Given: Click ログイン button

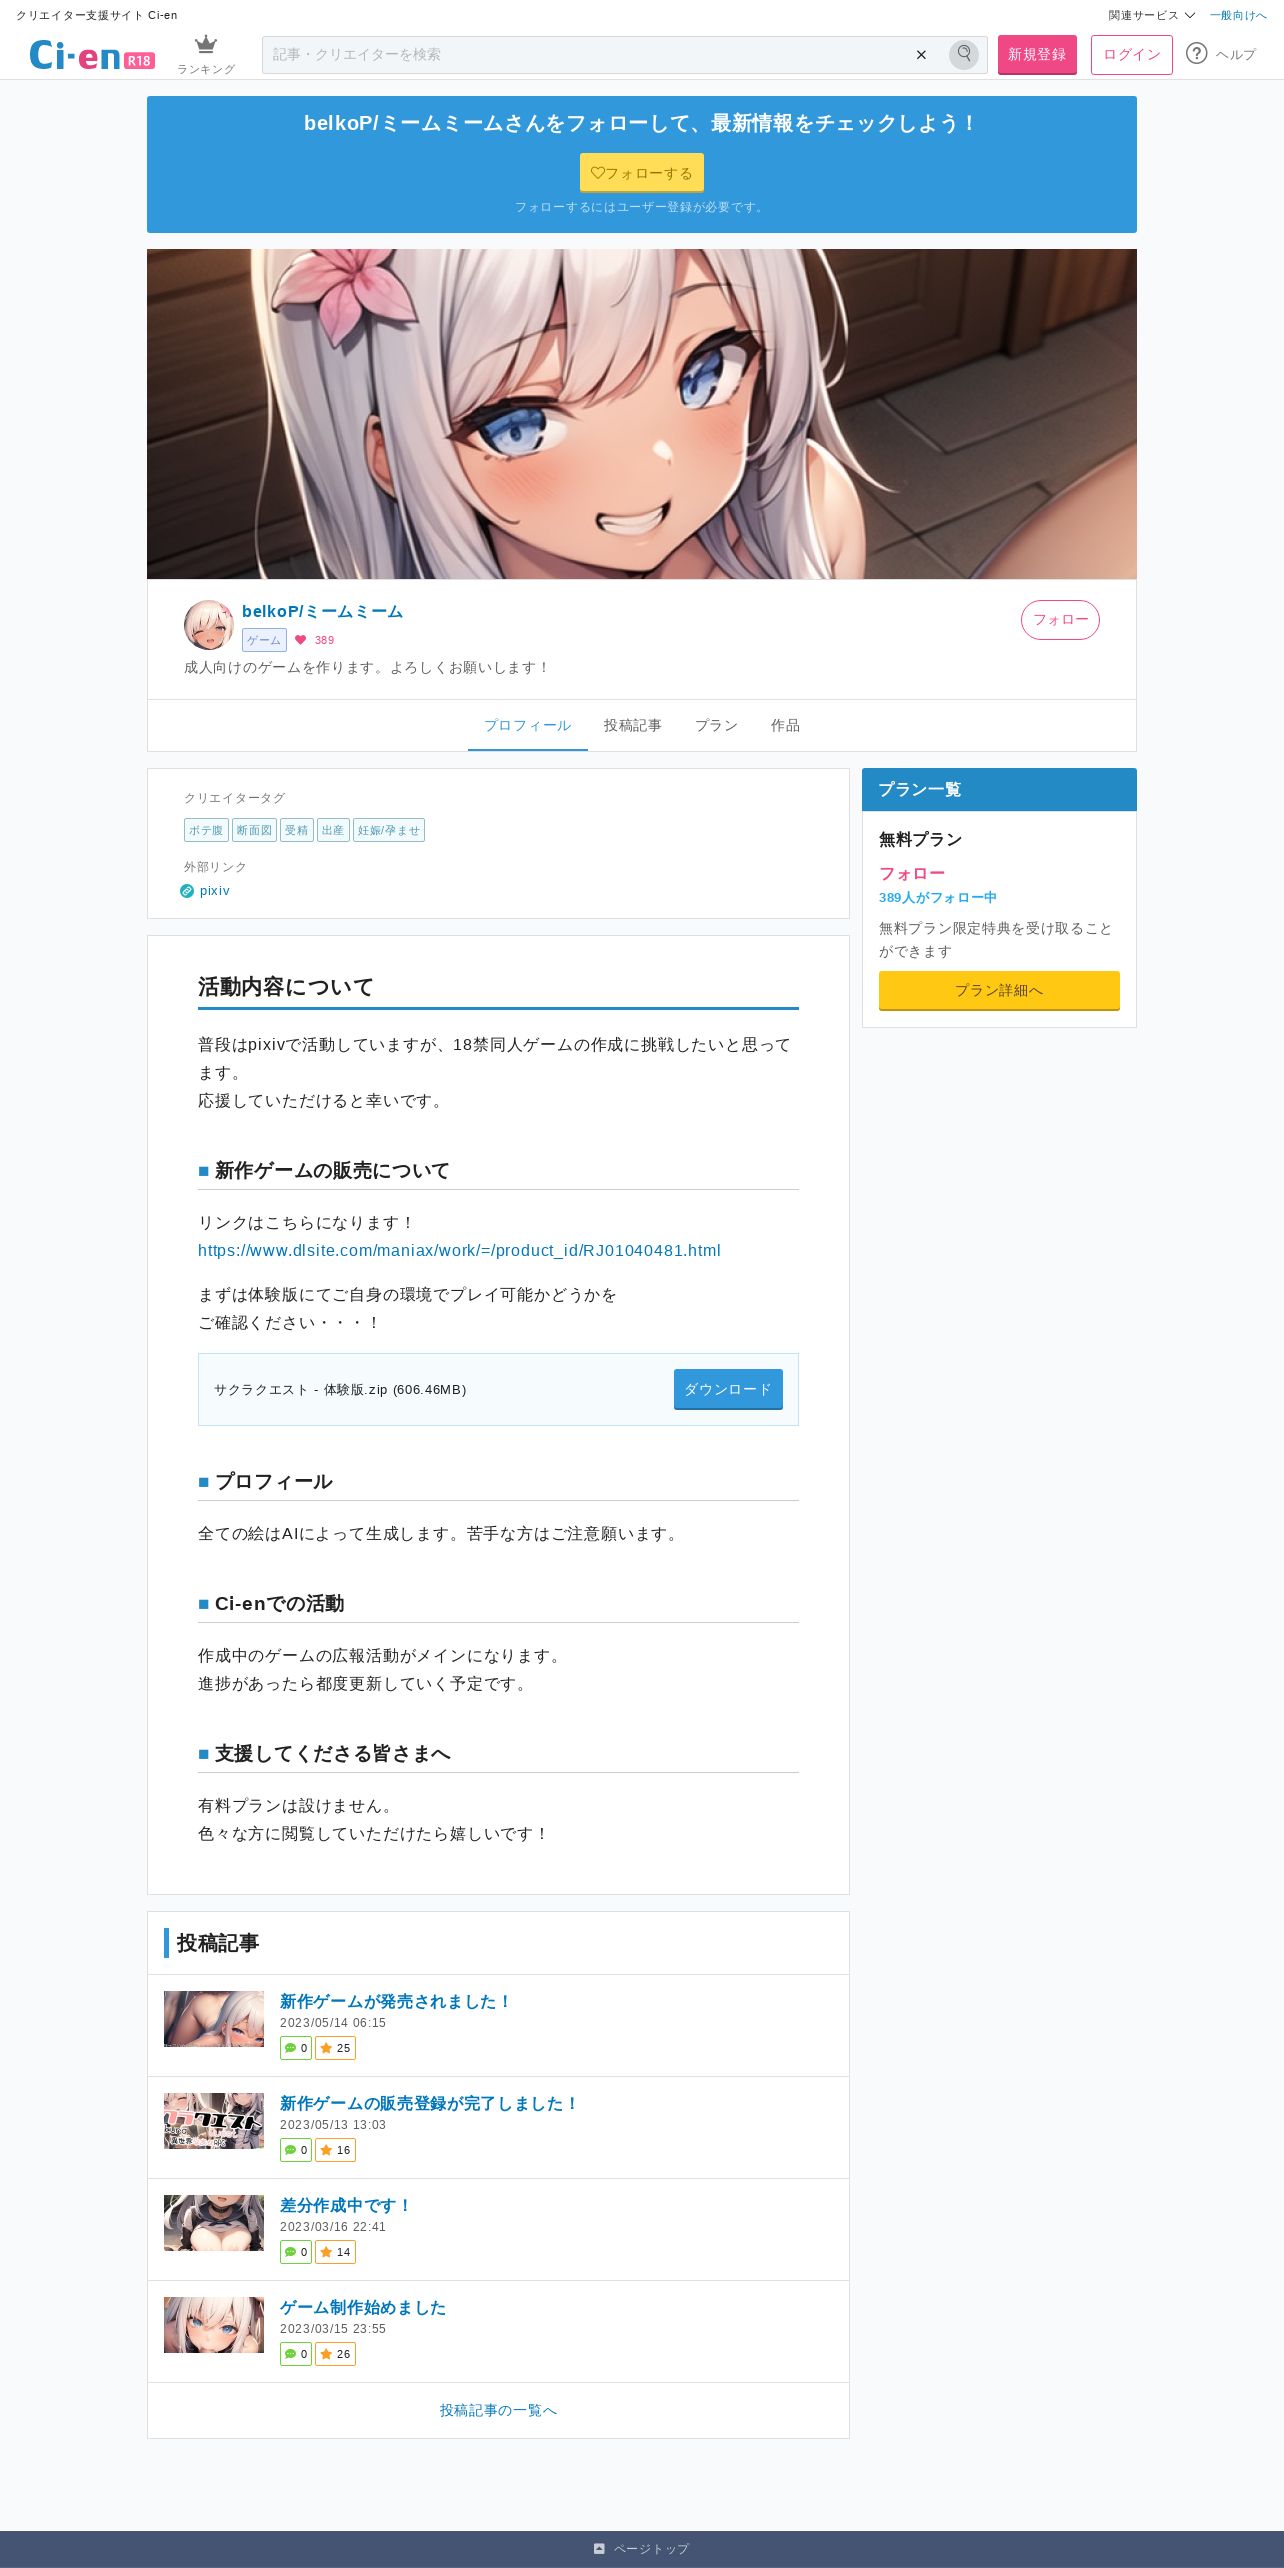Looking at the screenshot, I should coord(1132,55).
